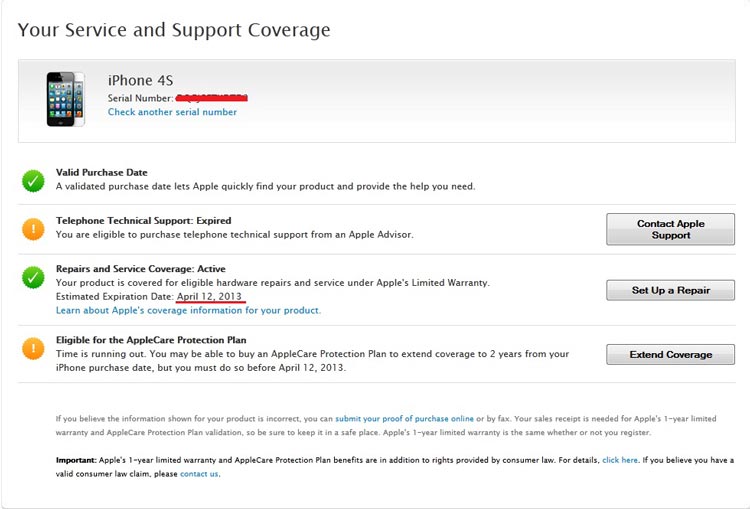Click the green check beside Valid Purchase Date
Viewport: 750px width, 509px height.
click(x=33, y=181)
